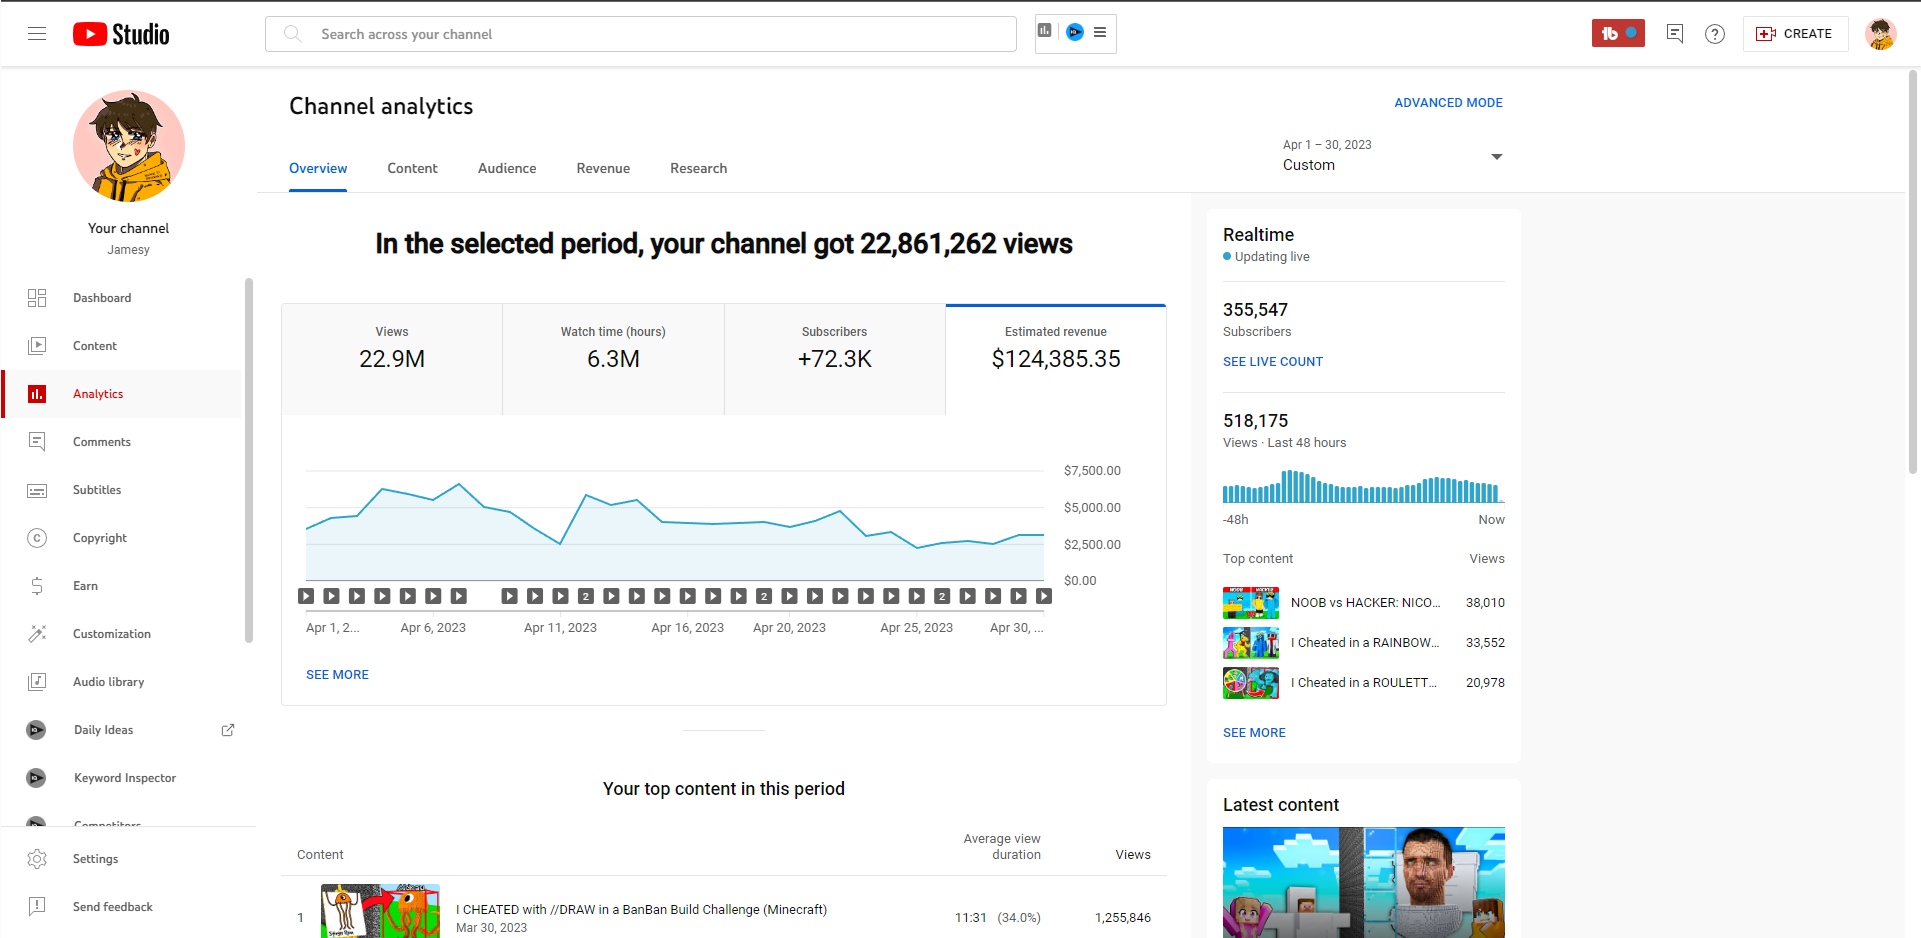This screenshot has width=1921, height=938.
Task: Click the YouTube Studio logo
Action: point(121,34)
